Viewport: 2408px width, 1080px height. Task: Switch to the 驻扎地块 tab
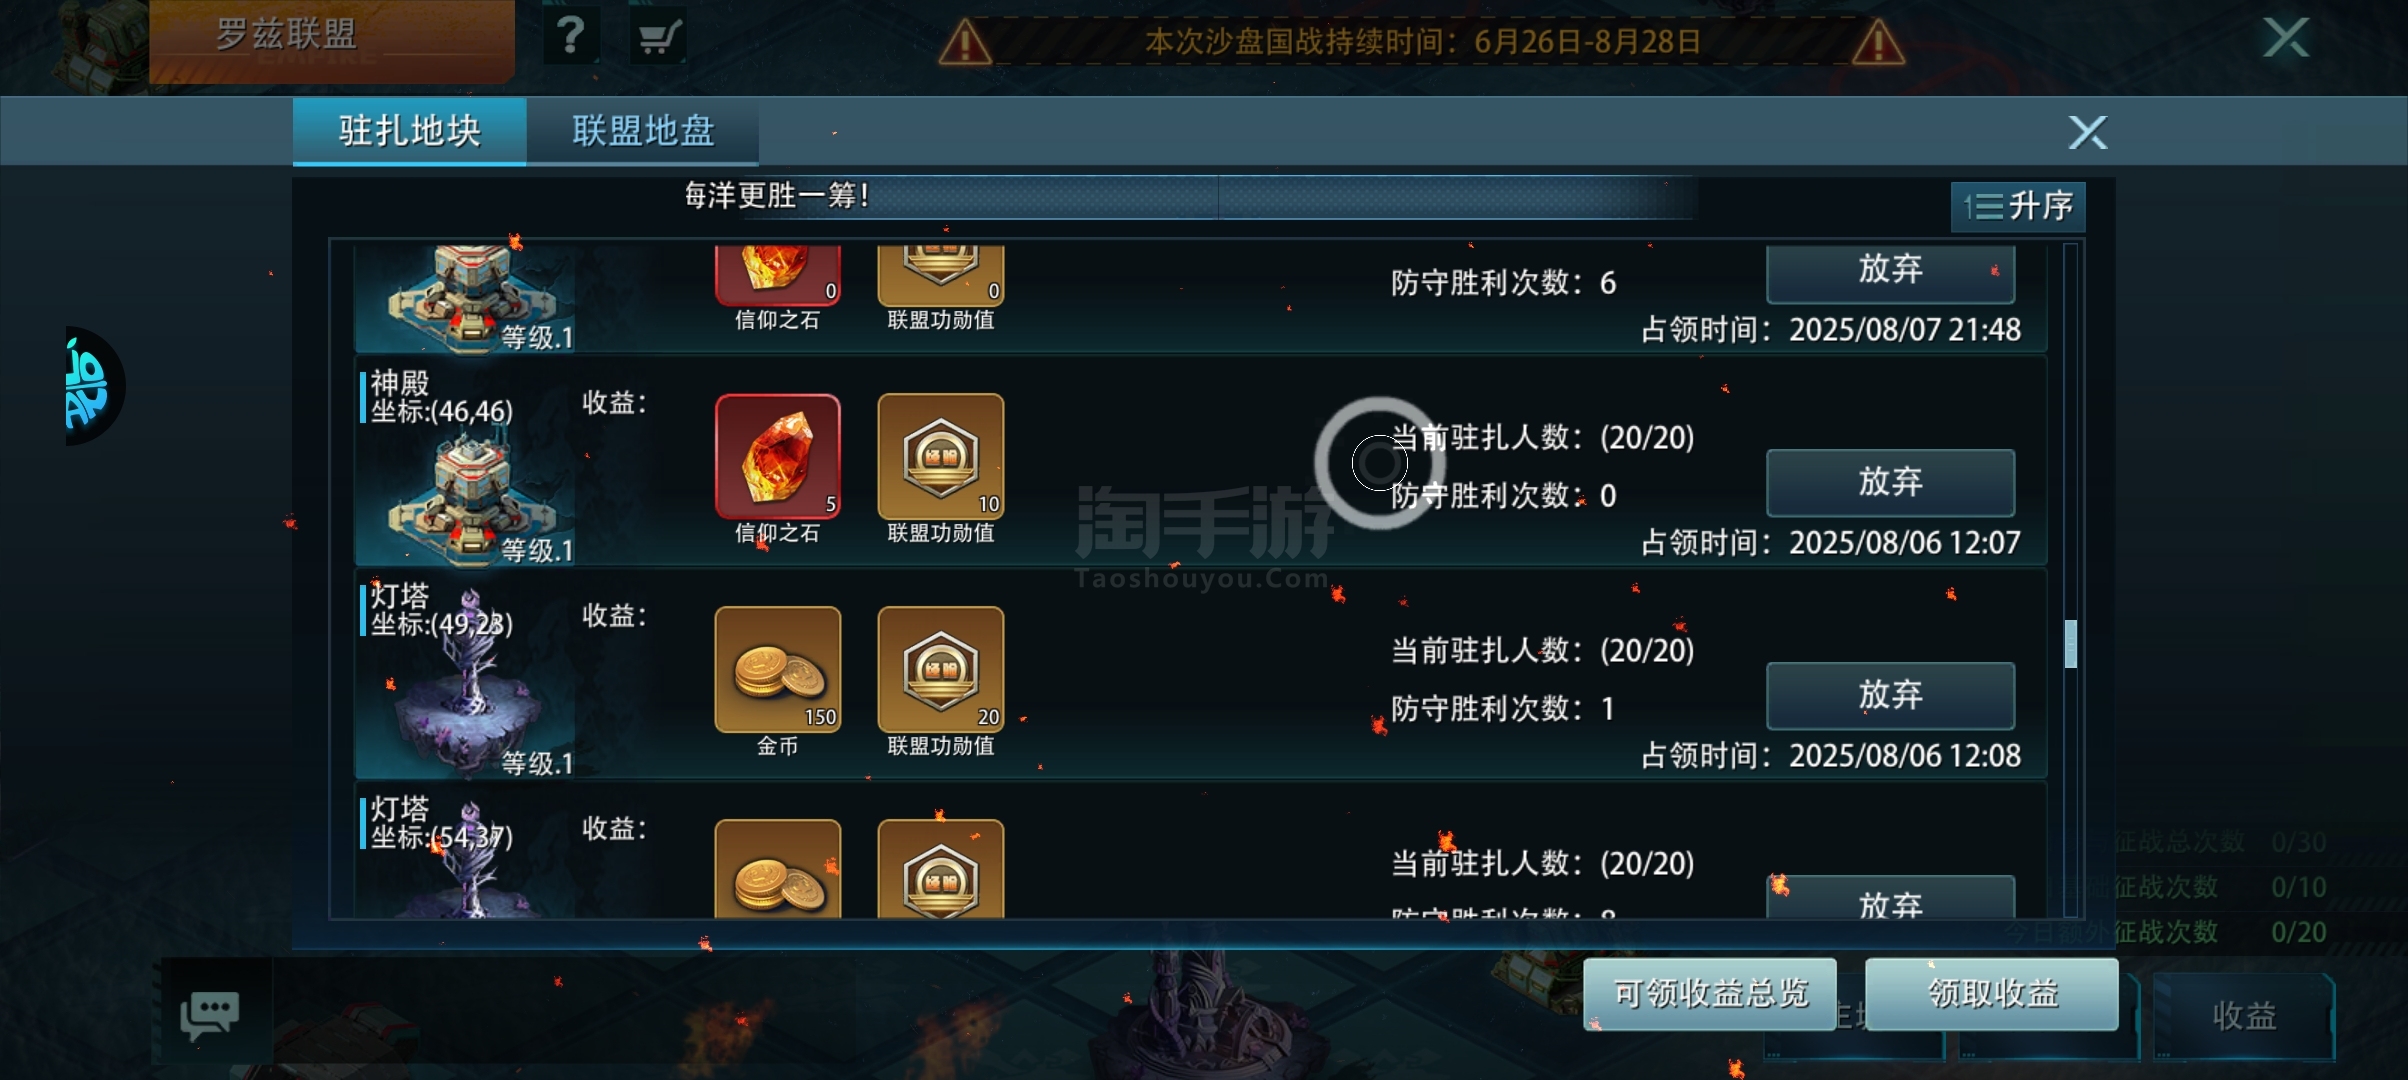coord(410,131)
